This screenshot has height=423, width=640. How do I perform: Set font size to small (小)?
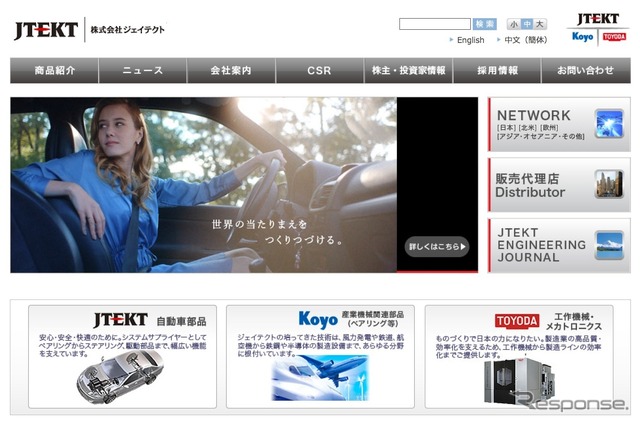[x=513, y=24]
